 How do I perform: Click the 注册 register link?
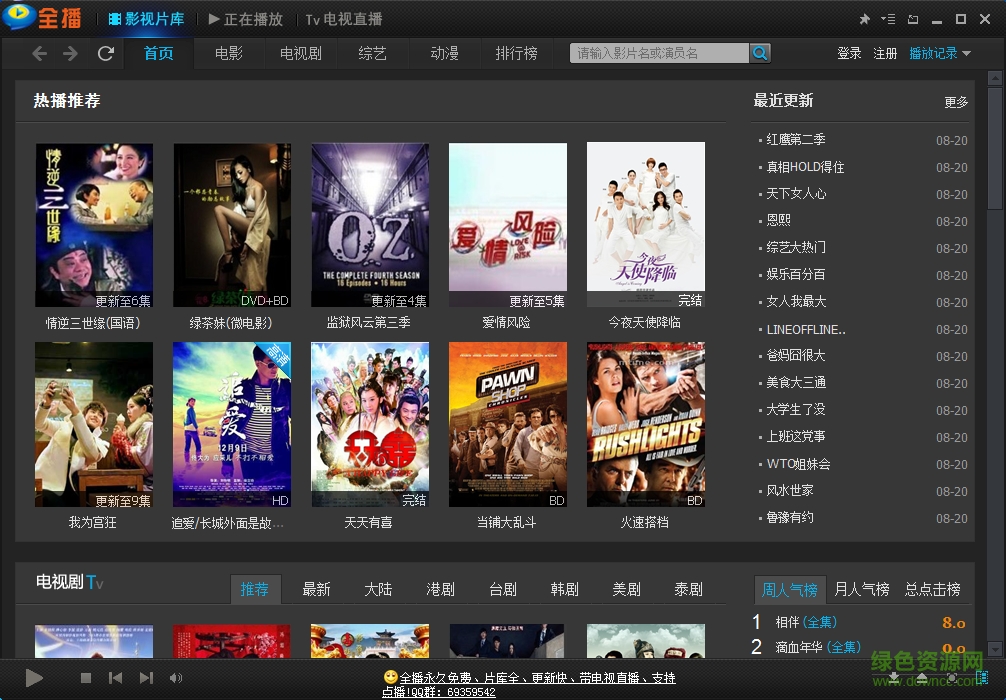tap(885, 53)
